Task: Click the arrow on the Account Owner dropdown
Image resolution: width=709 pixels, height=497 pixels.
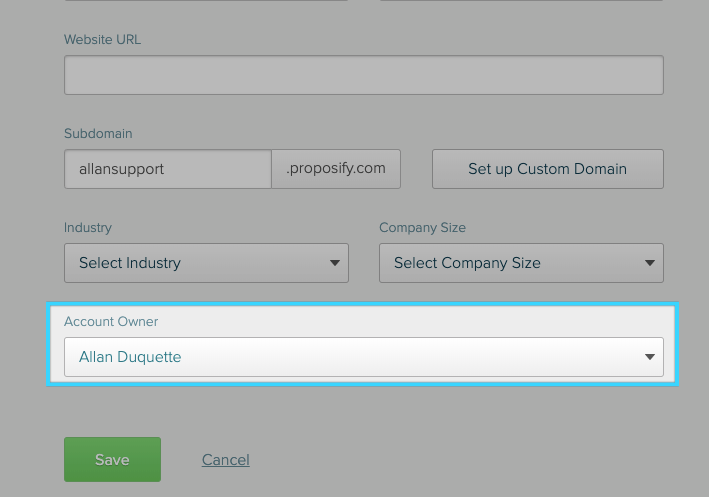Action: click(x=649, y=357)
